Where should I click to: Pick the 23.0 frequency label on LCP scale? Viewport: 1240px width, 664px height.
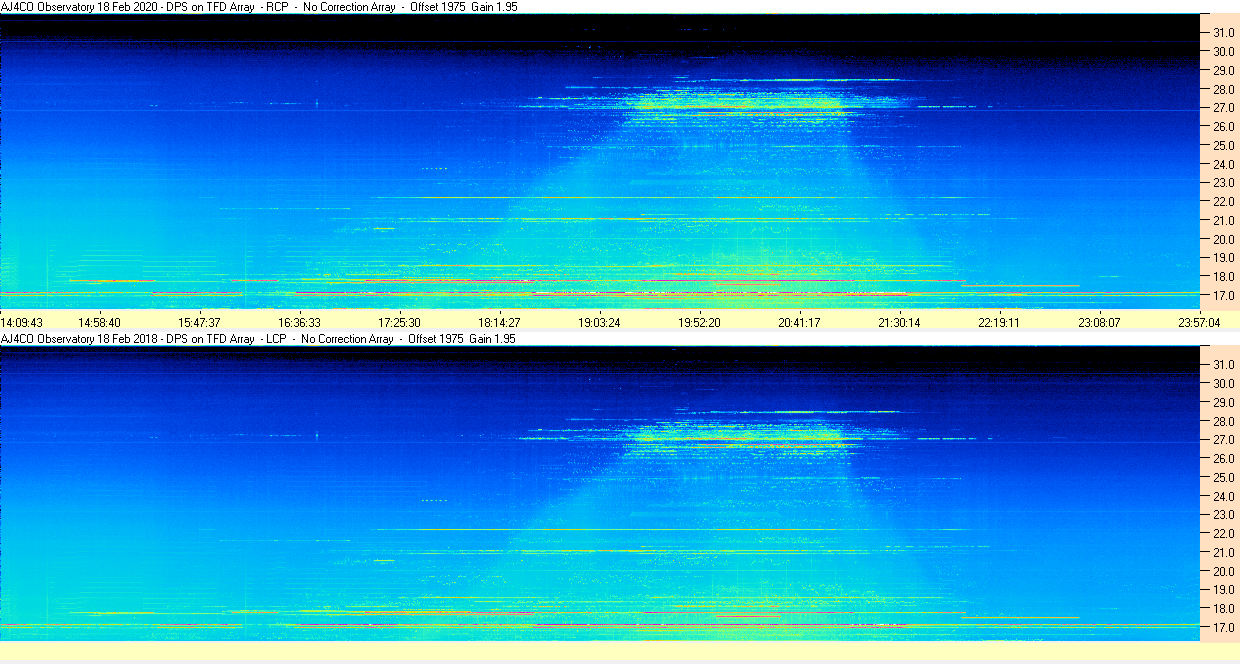pos(1224,515)
